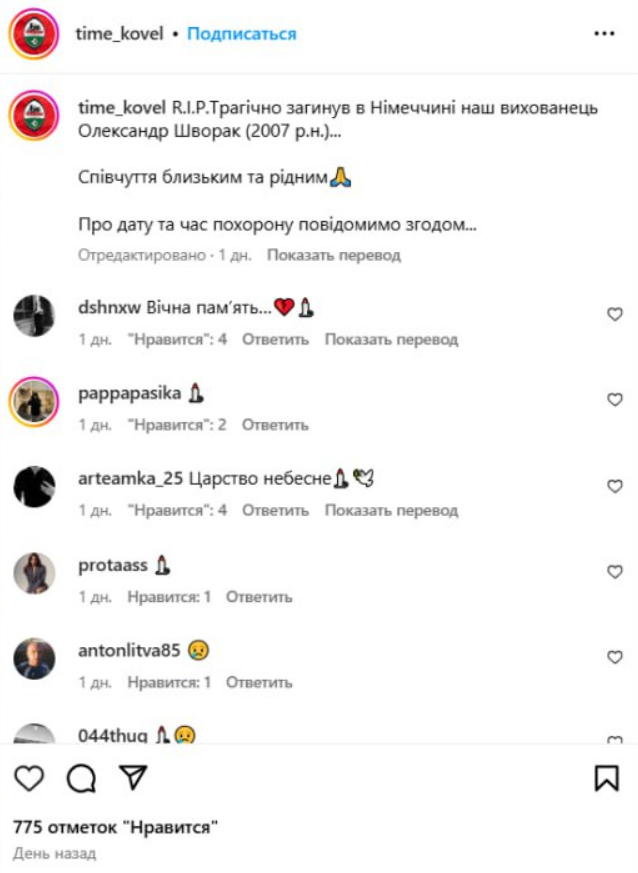Like pappapasika's comment heart
The width and height of the screenshot is (638, 873).
(x=615, y=400)
